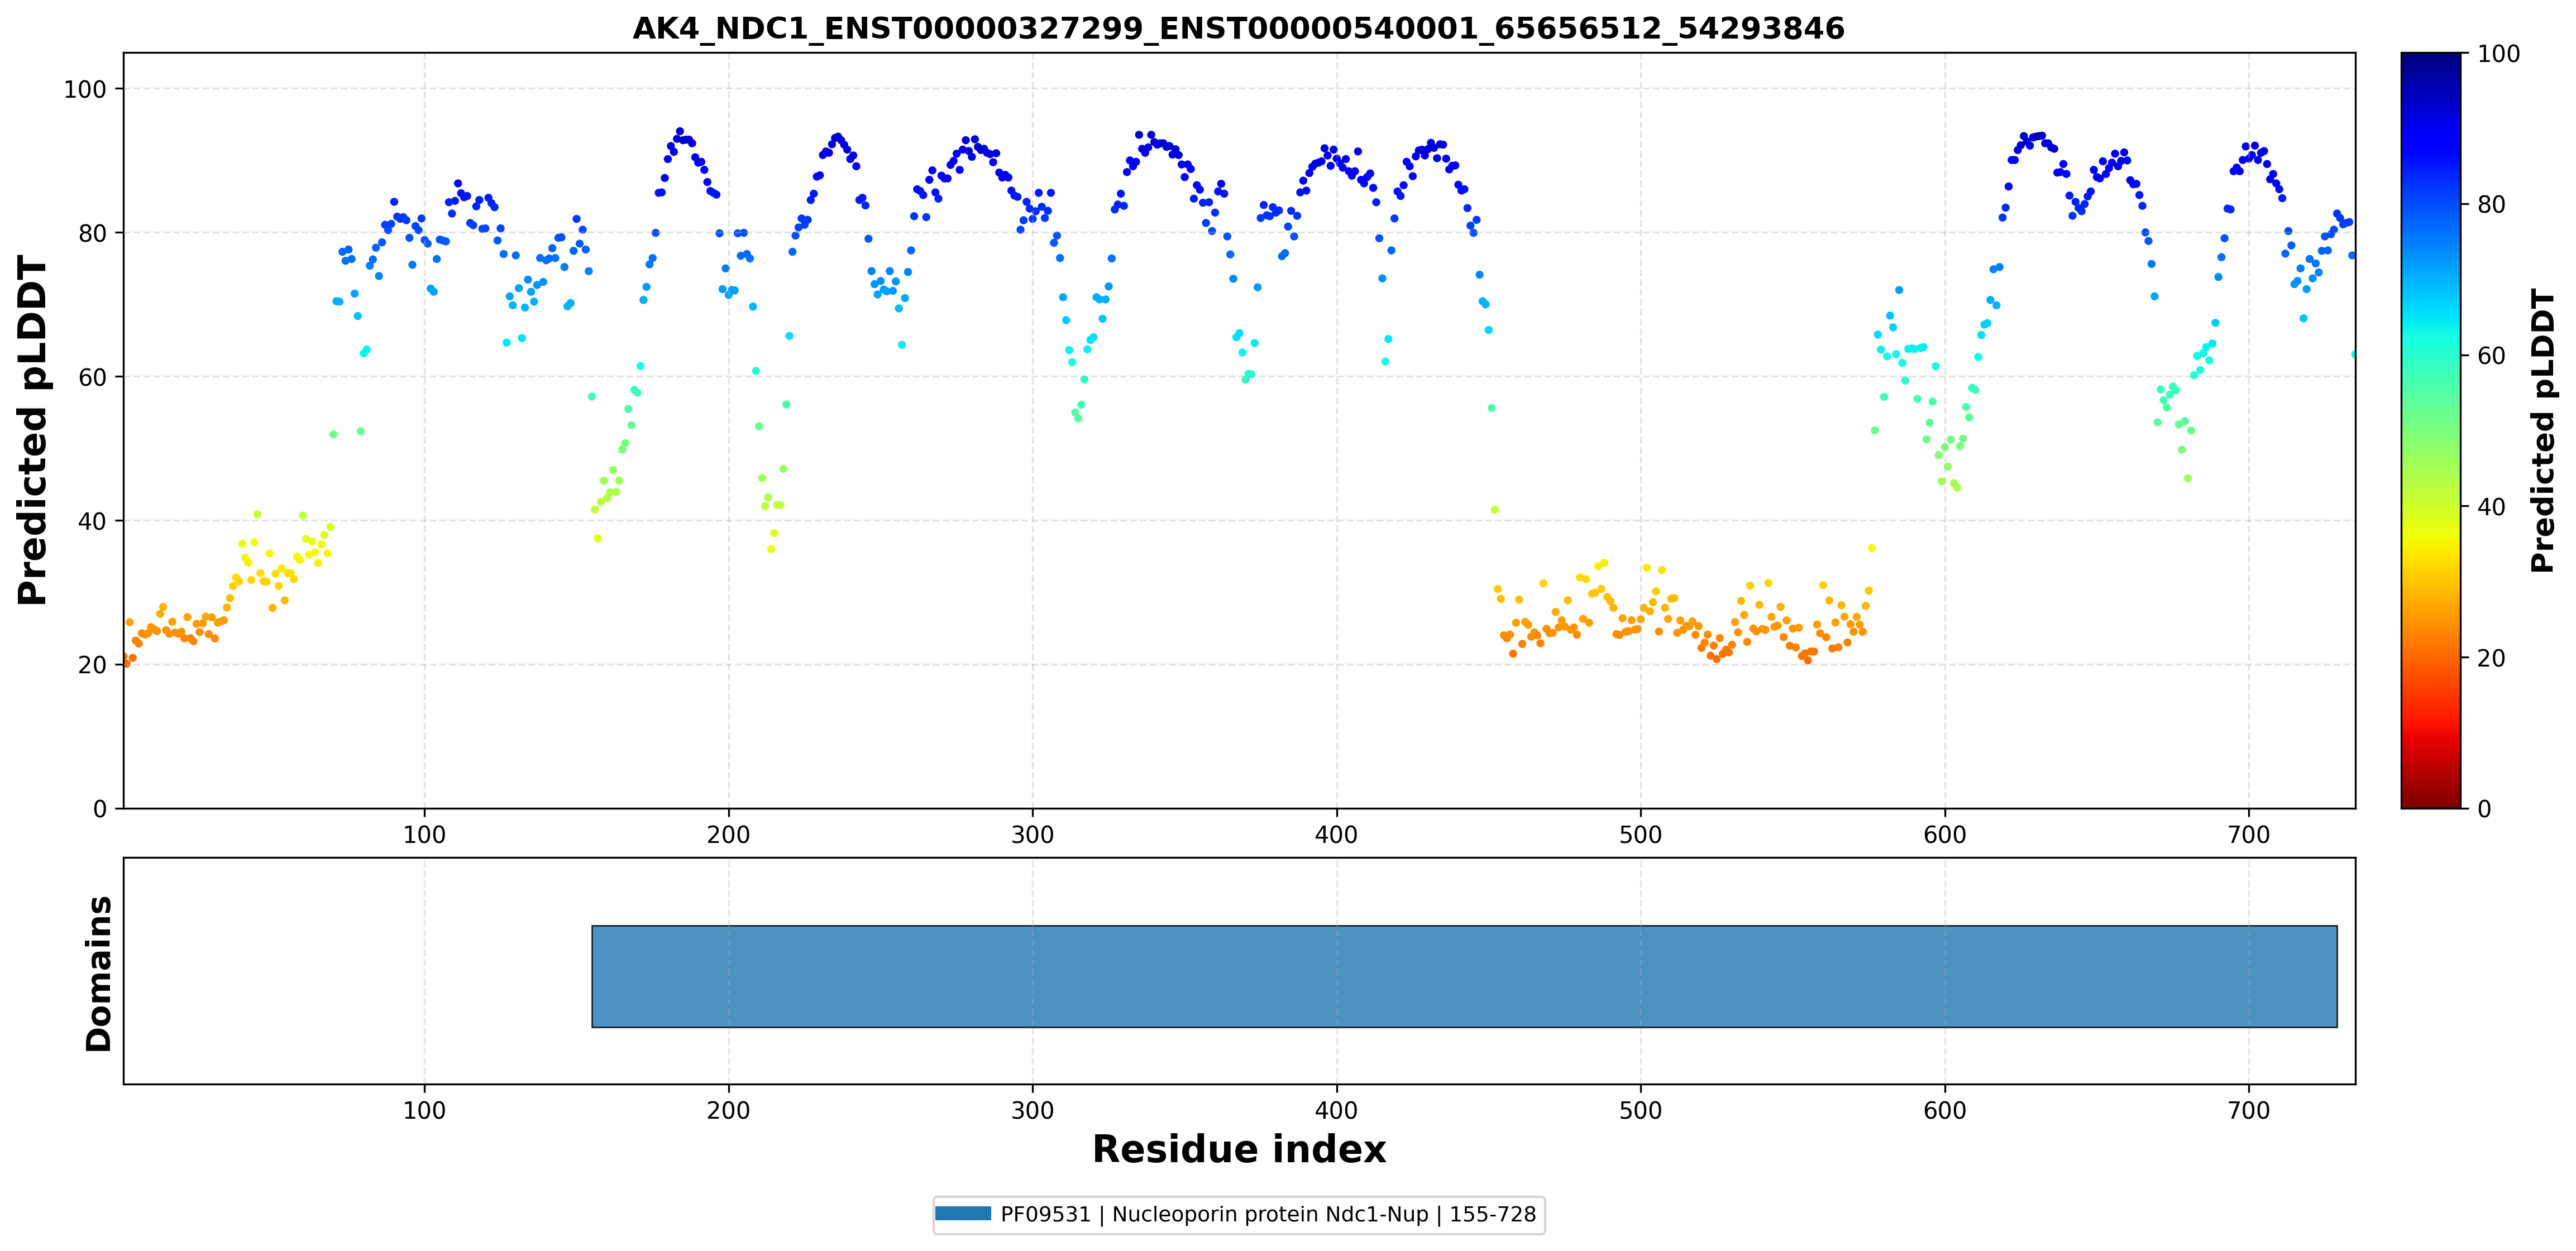This screenshot has height=1251, width=2576.
Task: Click the colorbar tick label 100
Action: (2498, 54)
